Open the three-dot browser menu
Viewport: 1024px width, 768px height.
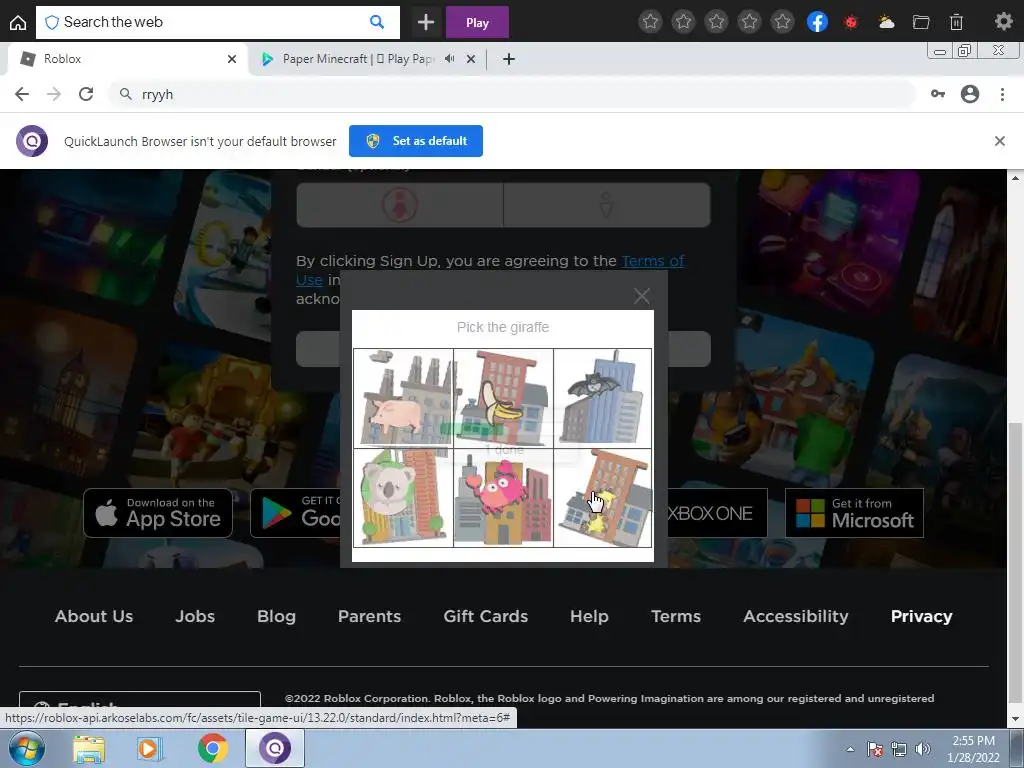coord(1002,94)
